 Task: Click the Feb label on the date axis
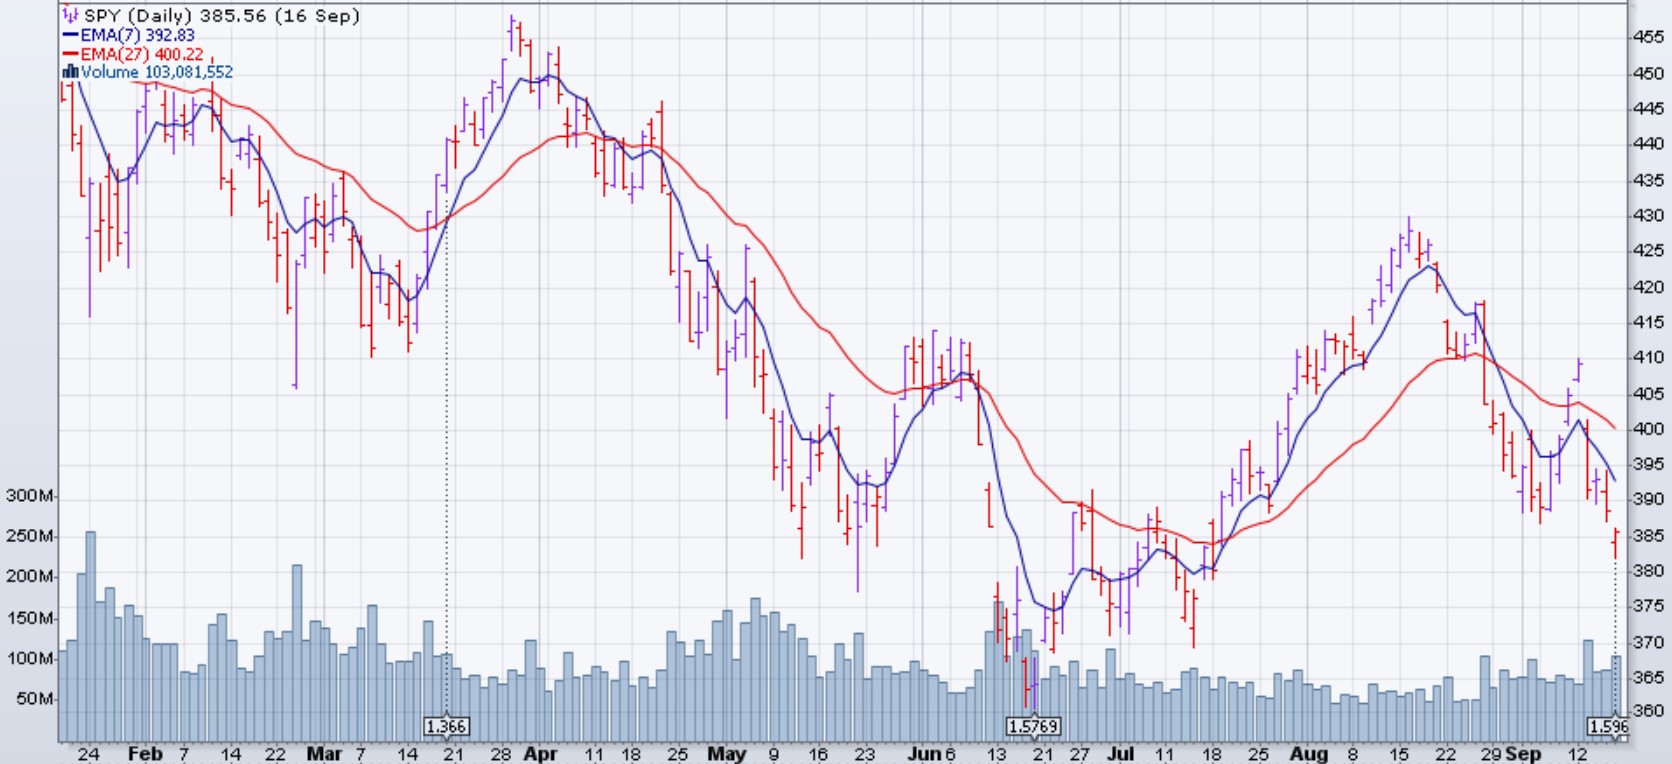click(x=145, y=753)
